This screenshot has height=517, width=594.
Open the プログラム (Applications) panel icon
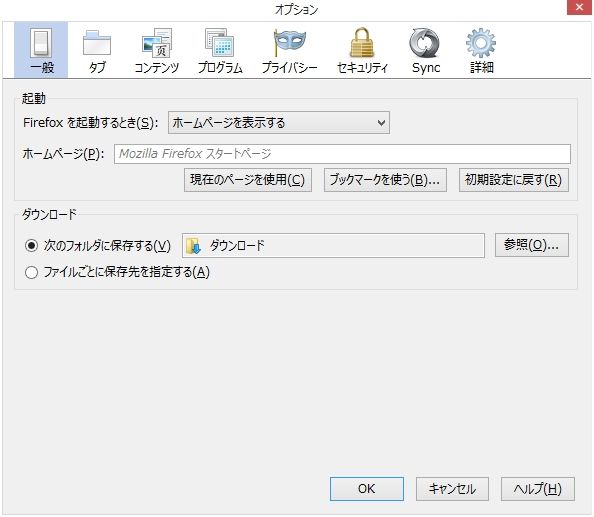pyautogui.click(x=220, y=42)
